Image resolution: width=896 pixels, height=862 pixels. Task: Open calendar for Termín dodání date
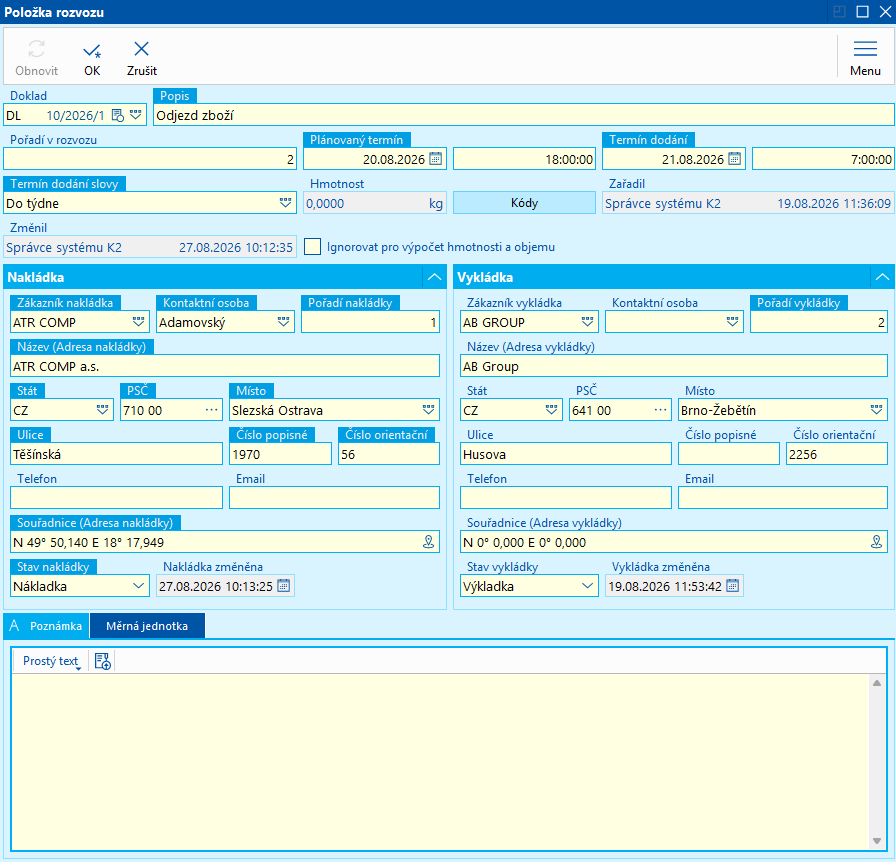pos(735,159)
